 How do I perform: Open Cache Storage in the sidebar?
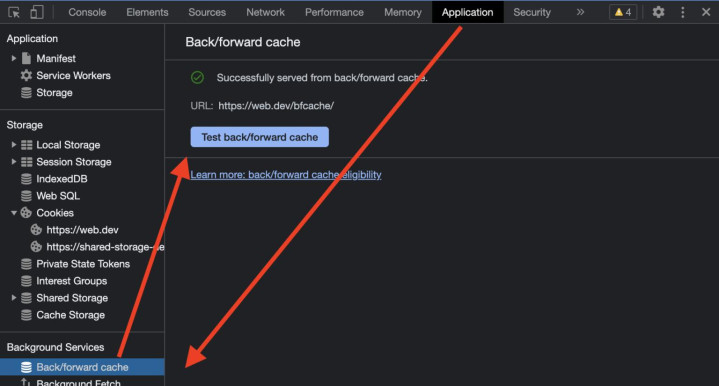point(63,315)
